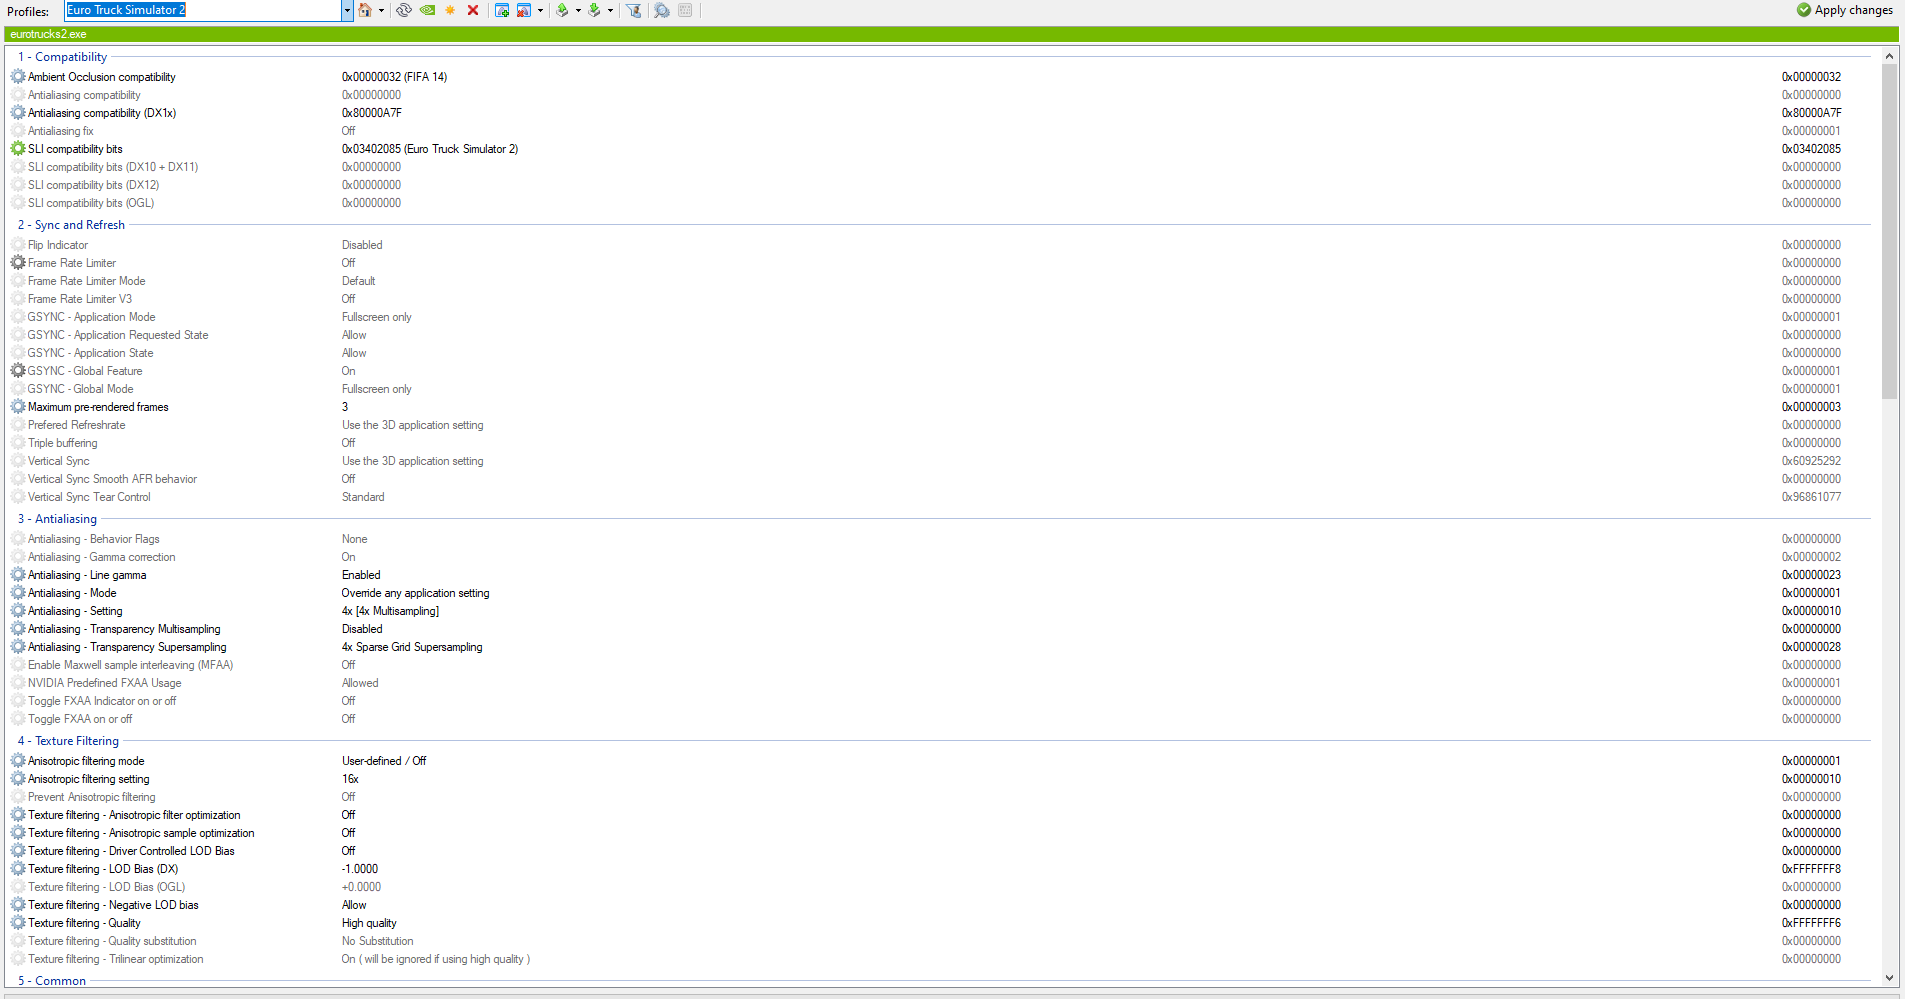Click the refresh profile icon
This screenshot has height=999, width=1905.
tap(404, 10)
